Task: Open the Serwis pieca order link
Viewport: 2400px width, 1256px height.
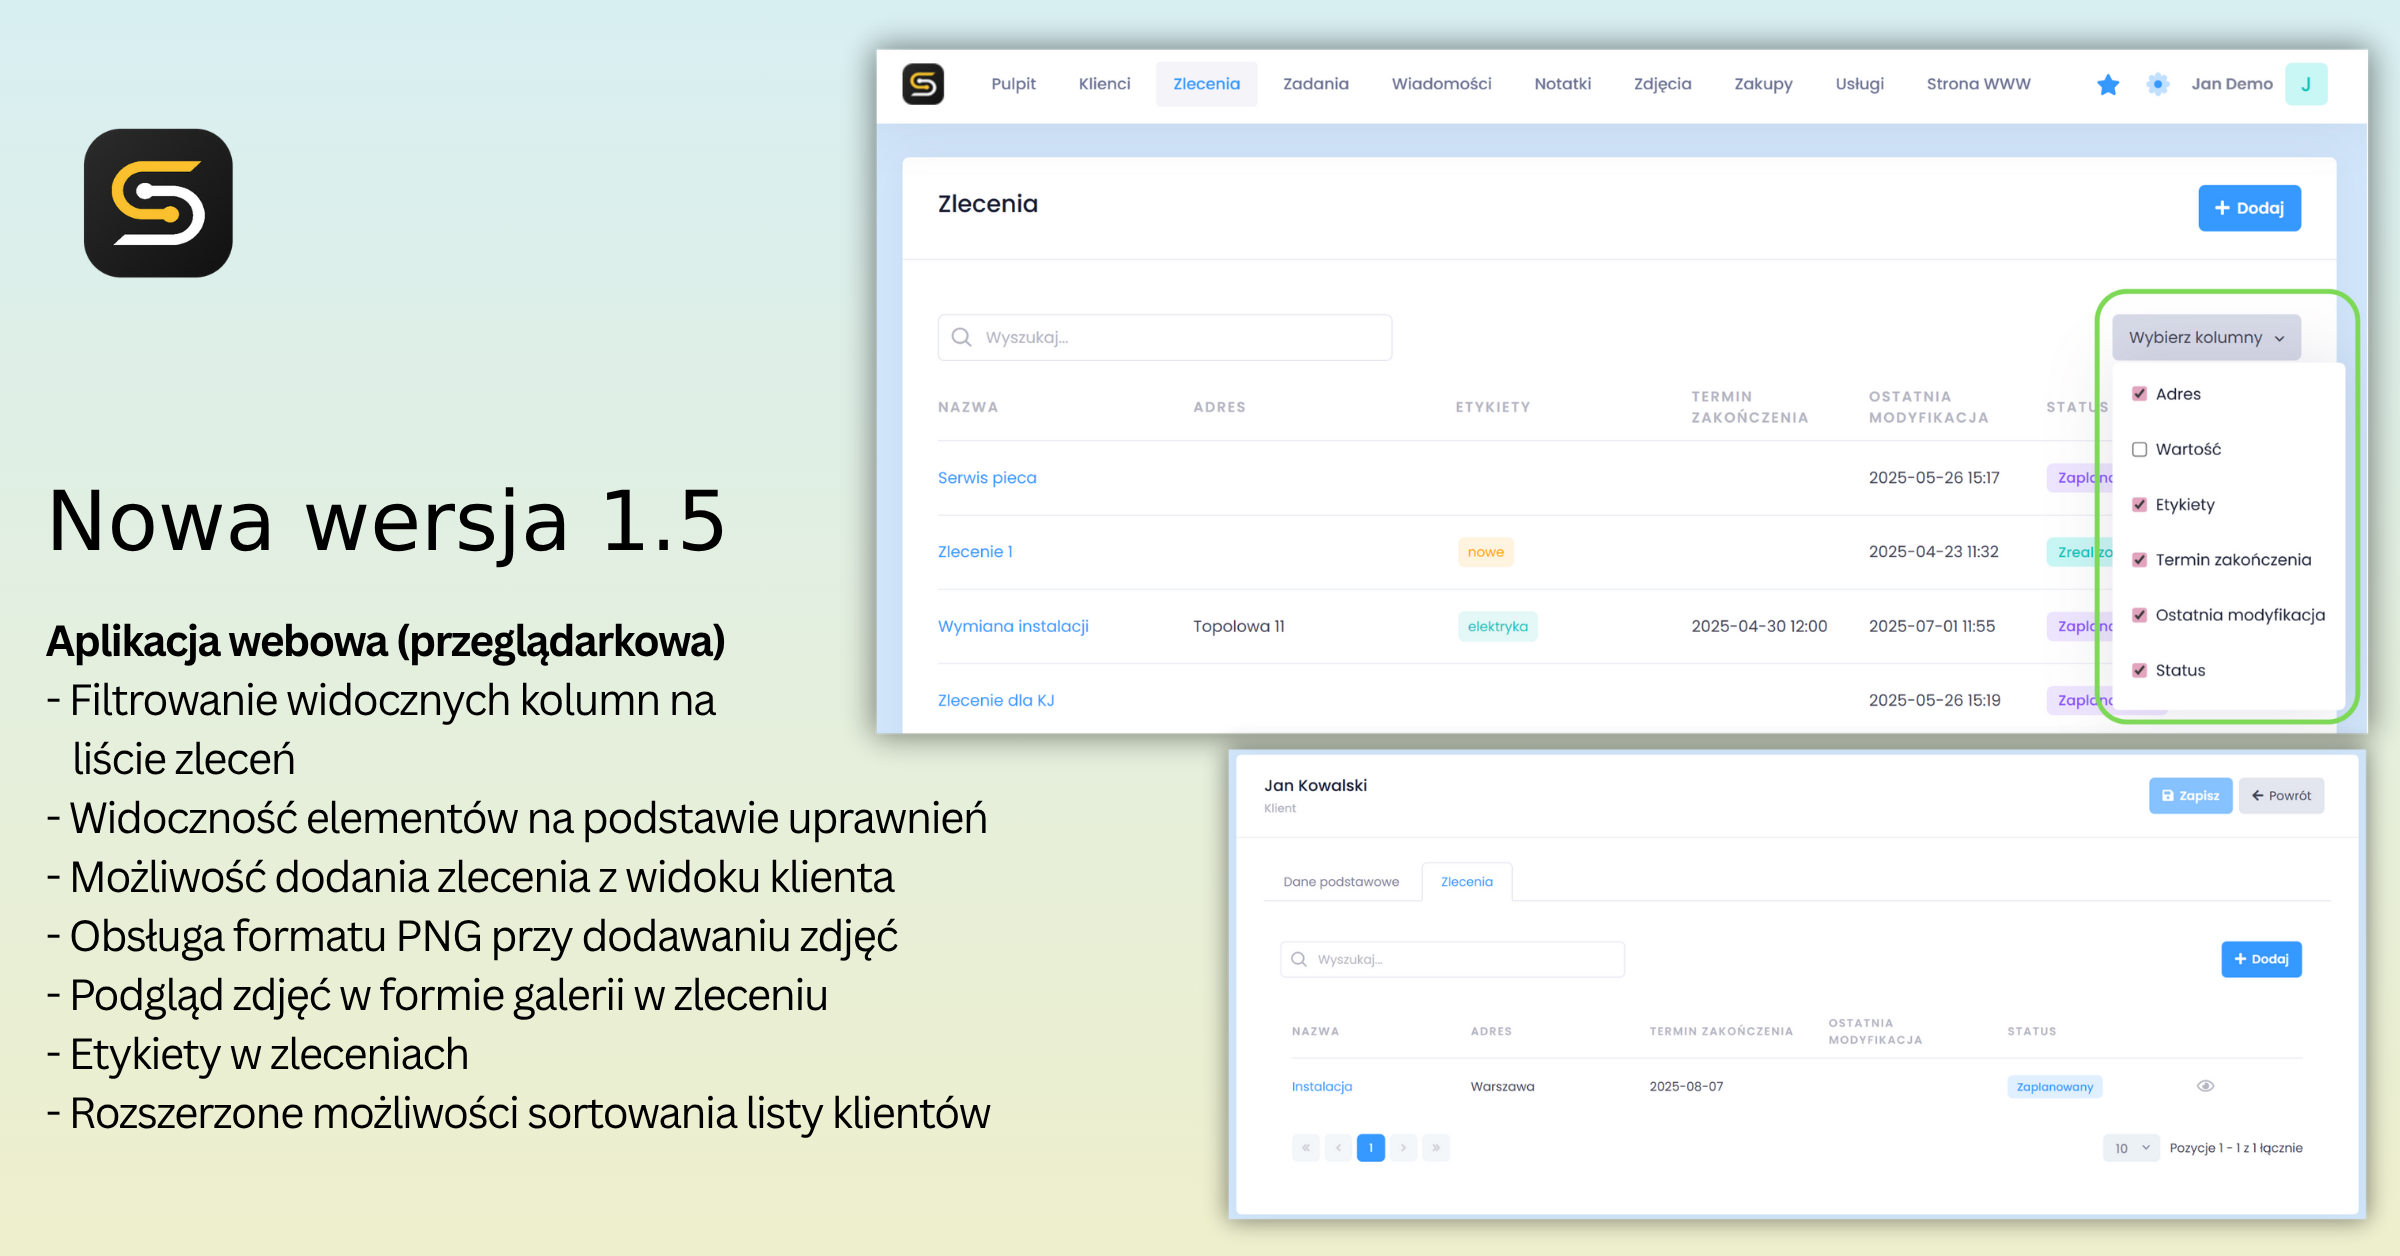Action: [987, 477]
